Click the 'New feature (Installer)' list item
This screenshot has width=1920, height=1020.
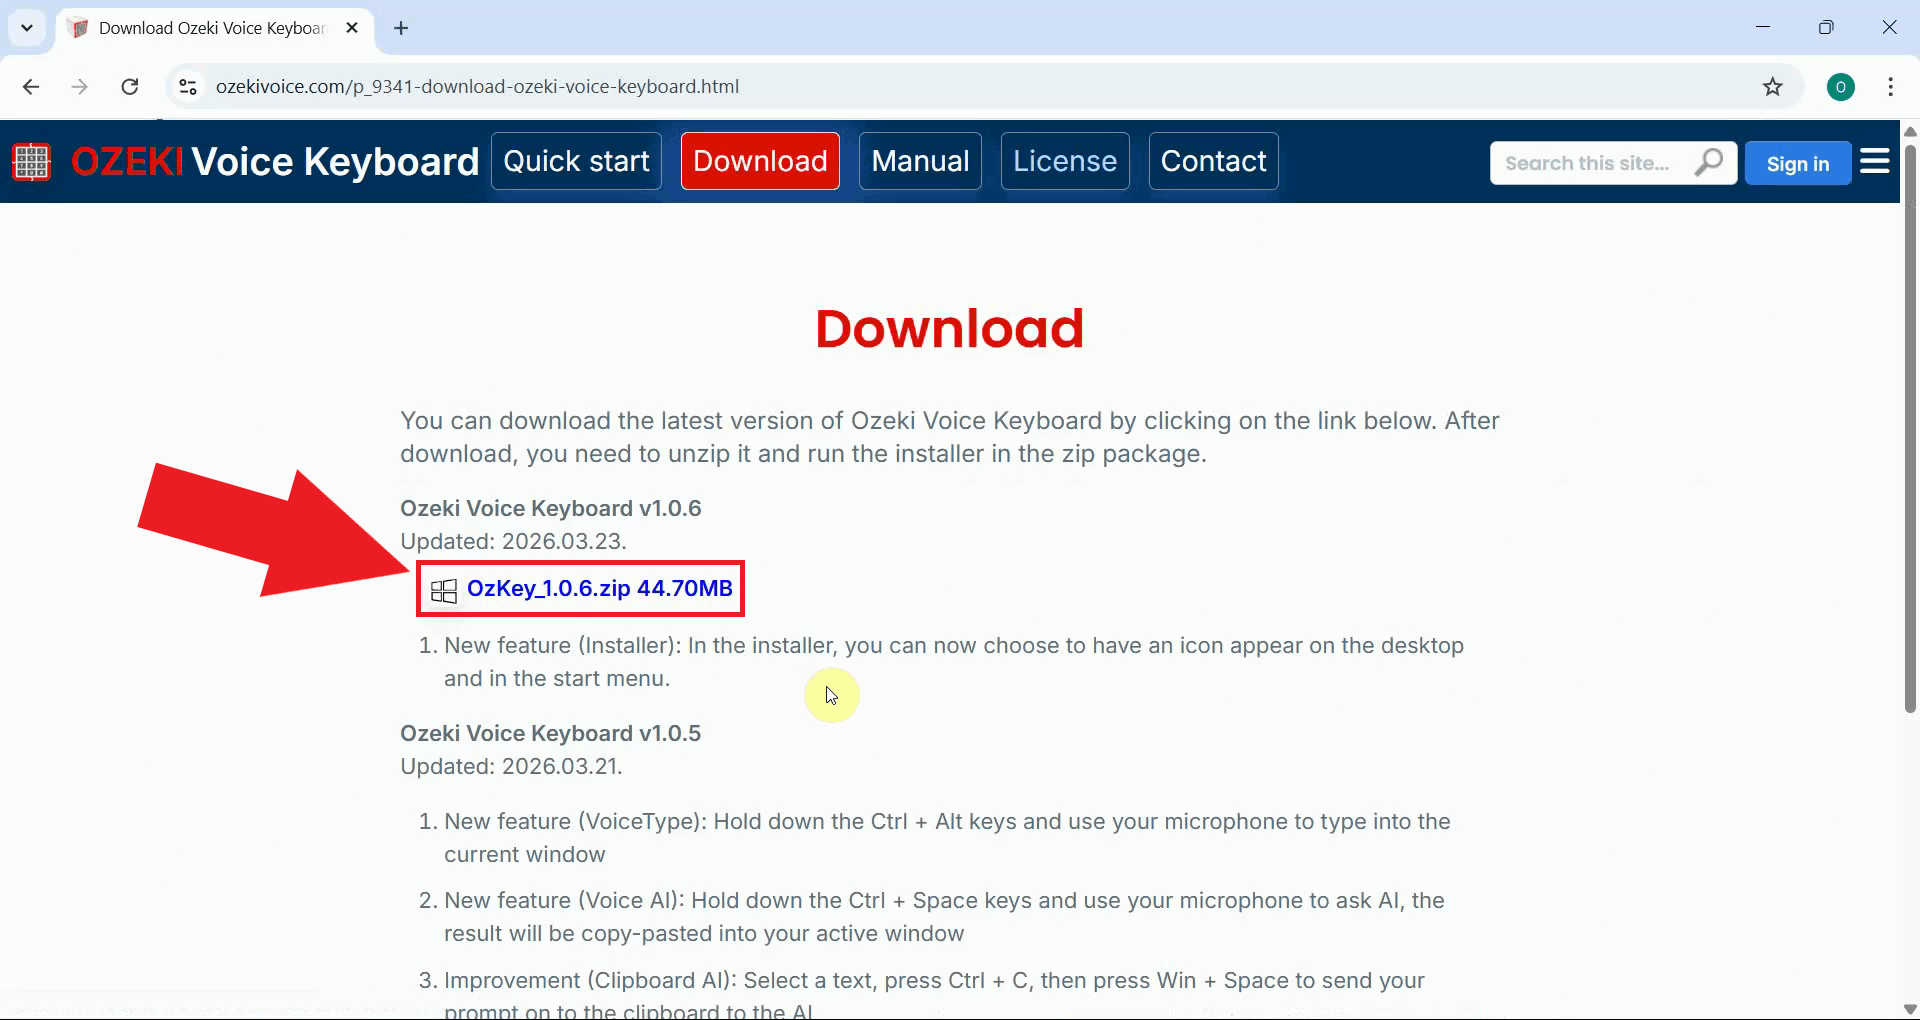coord(953,662)
